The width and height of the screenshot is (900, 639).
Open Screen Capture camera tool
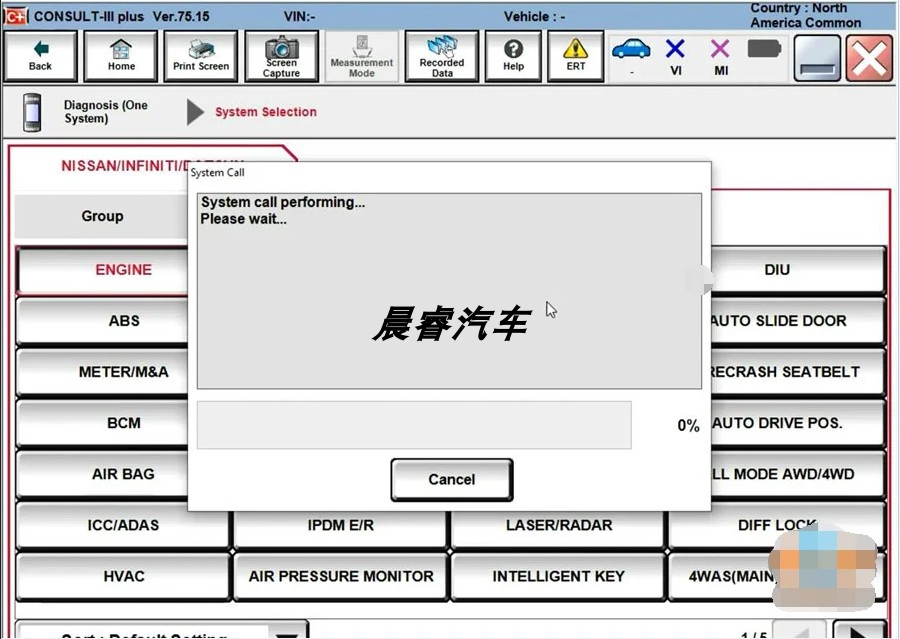(281, 56)
